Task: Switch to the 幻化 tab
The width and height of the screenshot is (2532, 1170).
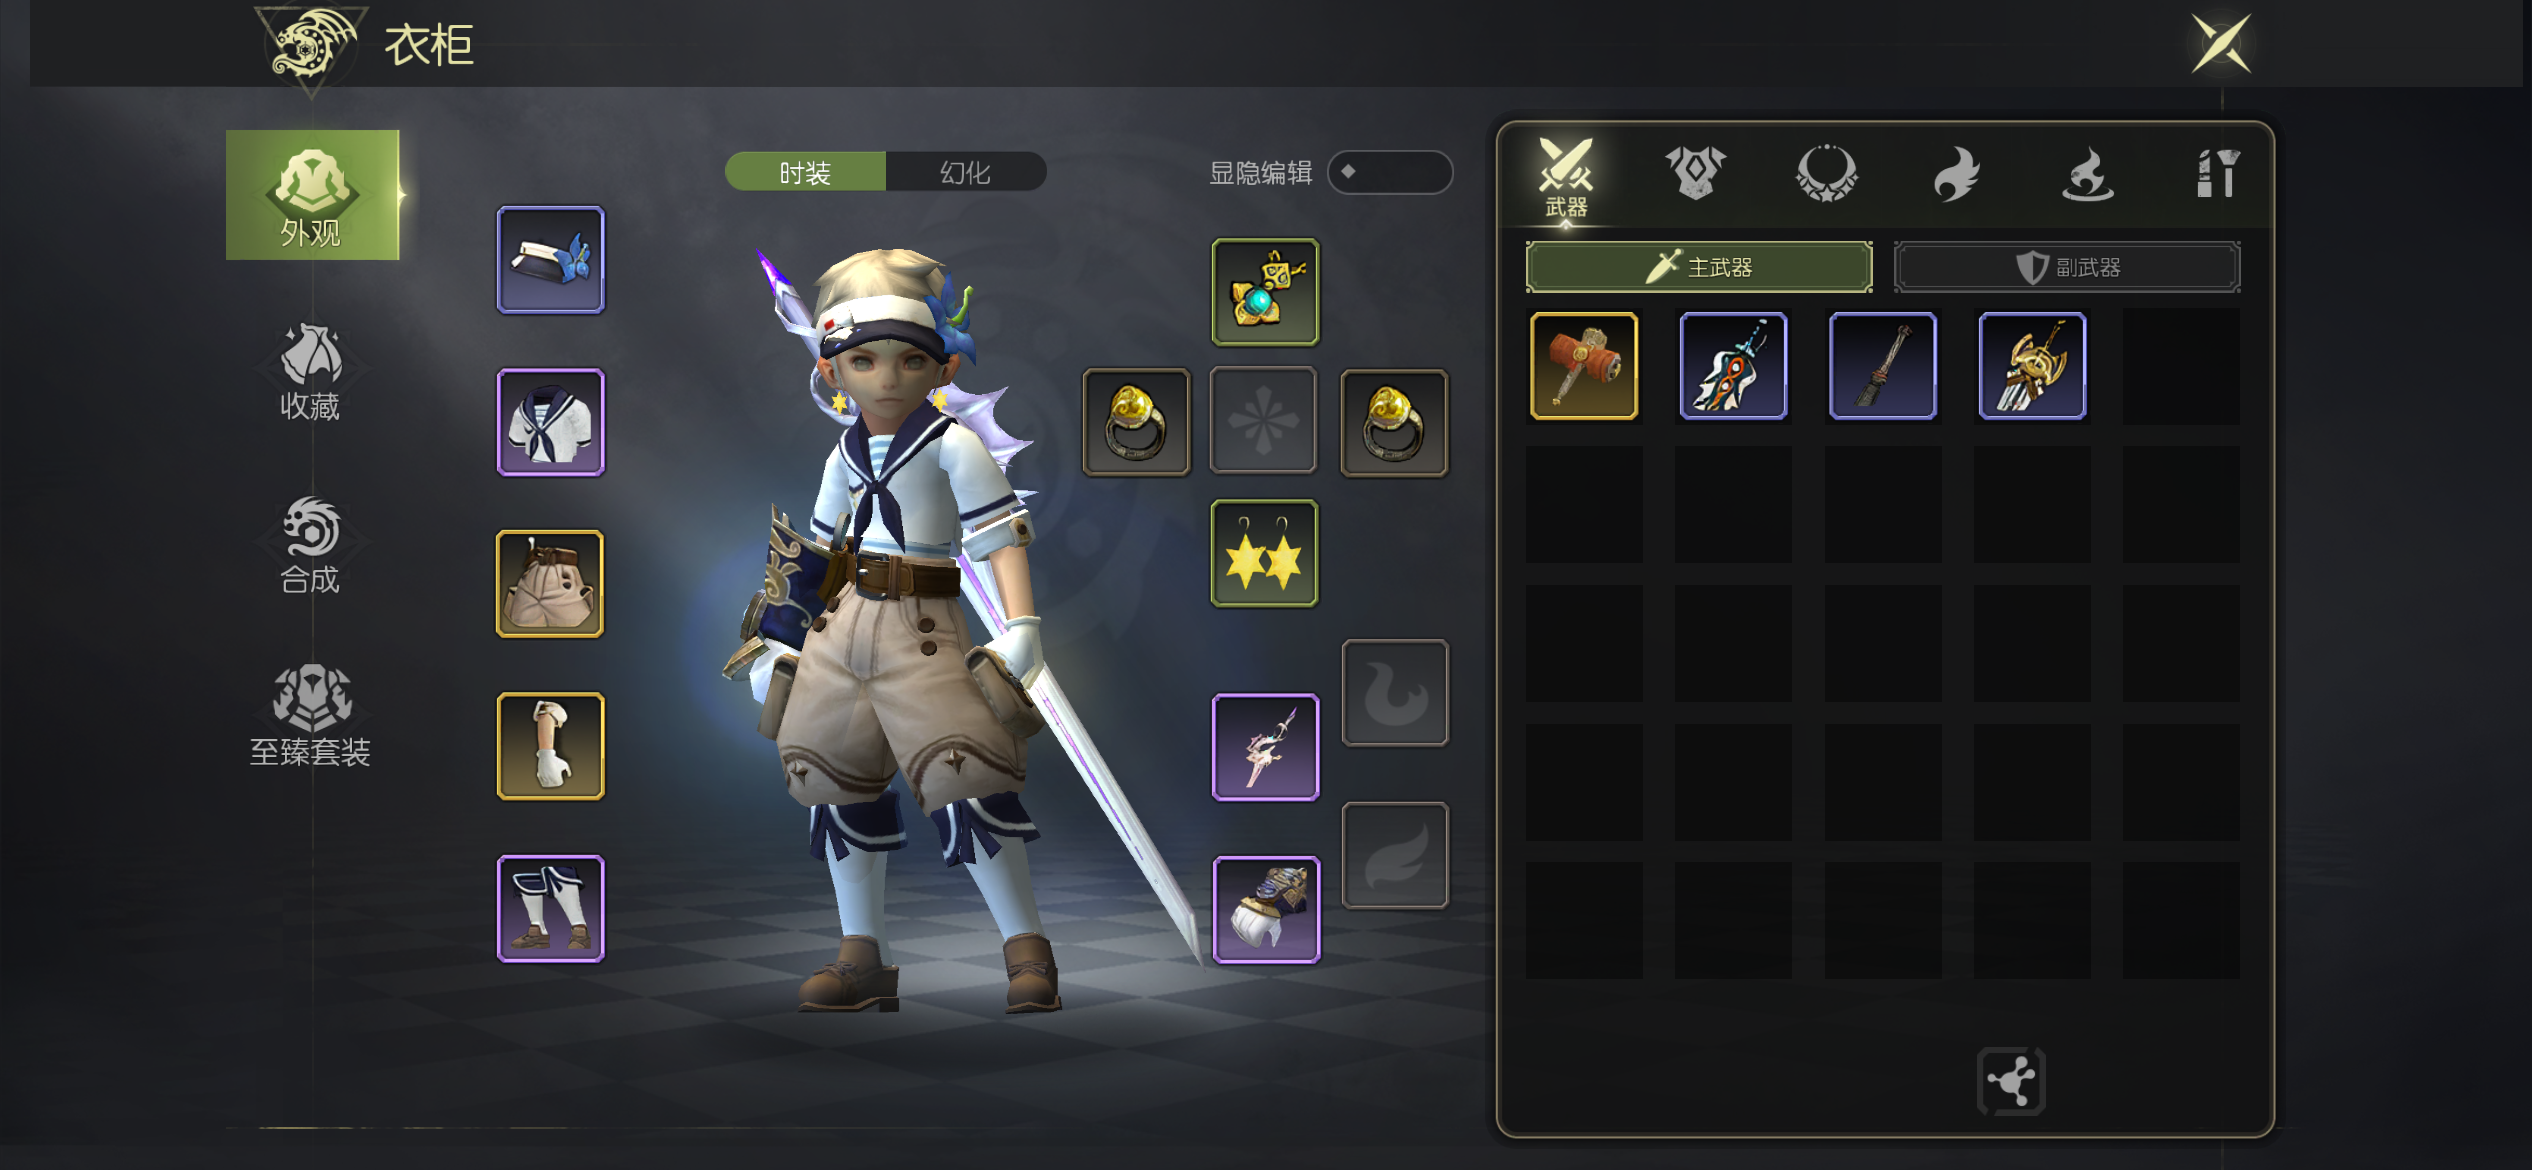Action: click(x=965, y=172)
